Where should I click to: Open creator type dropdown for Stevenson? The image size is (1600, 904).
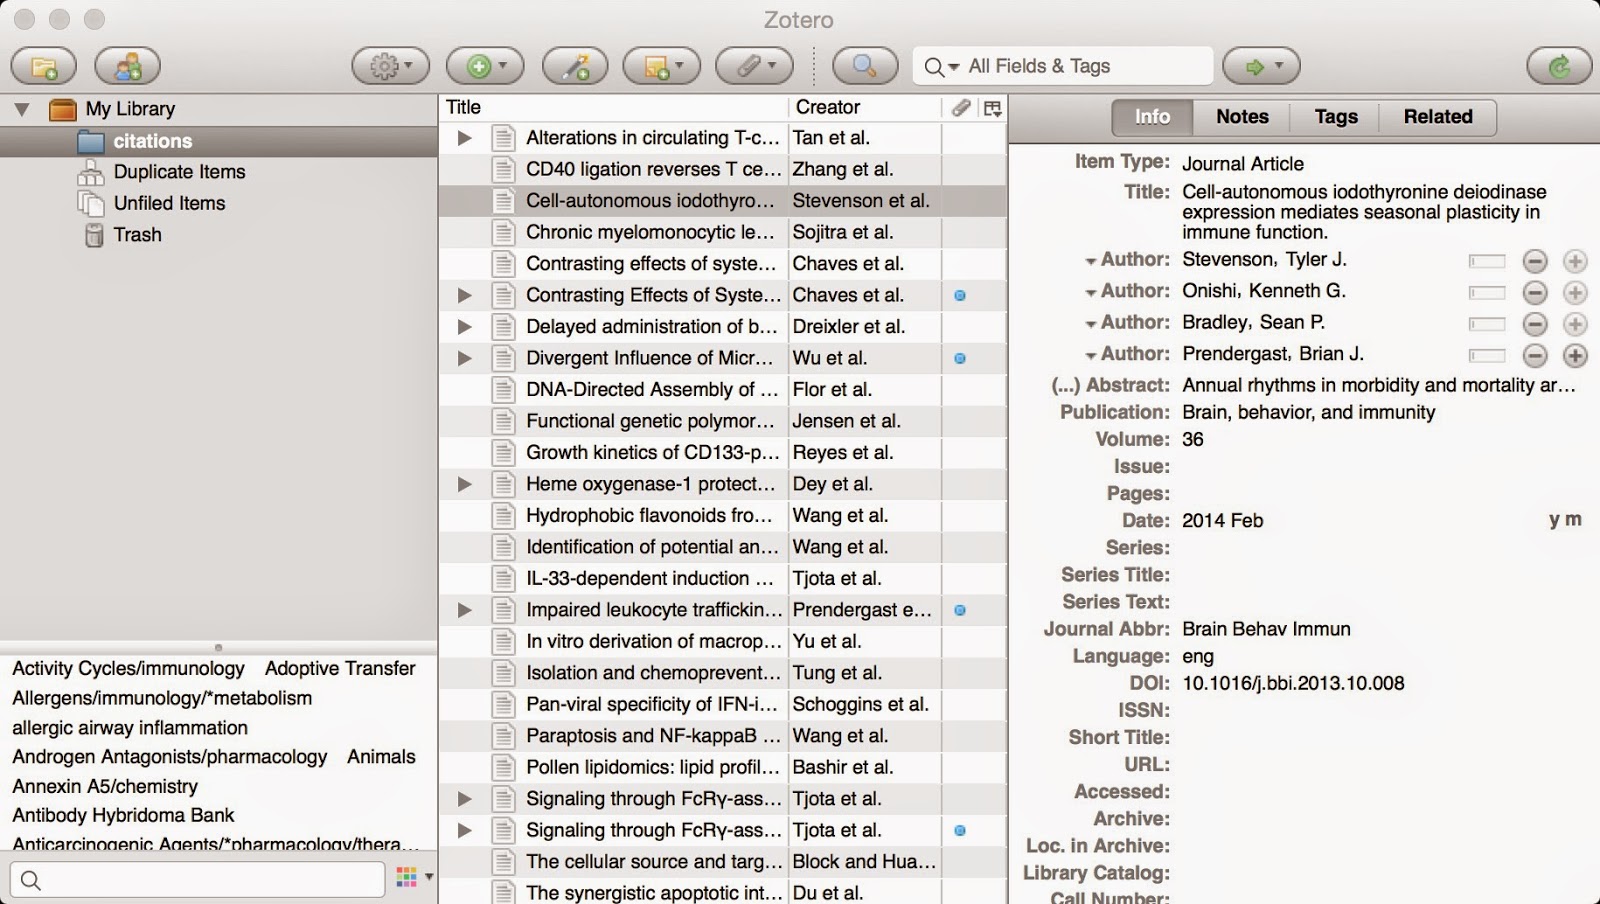1090,261
